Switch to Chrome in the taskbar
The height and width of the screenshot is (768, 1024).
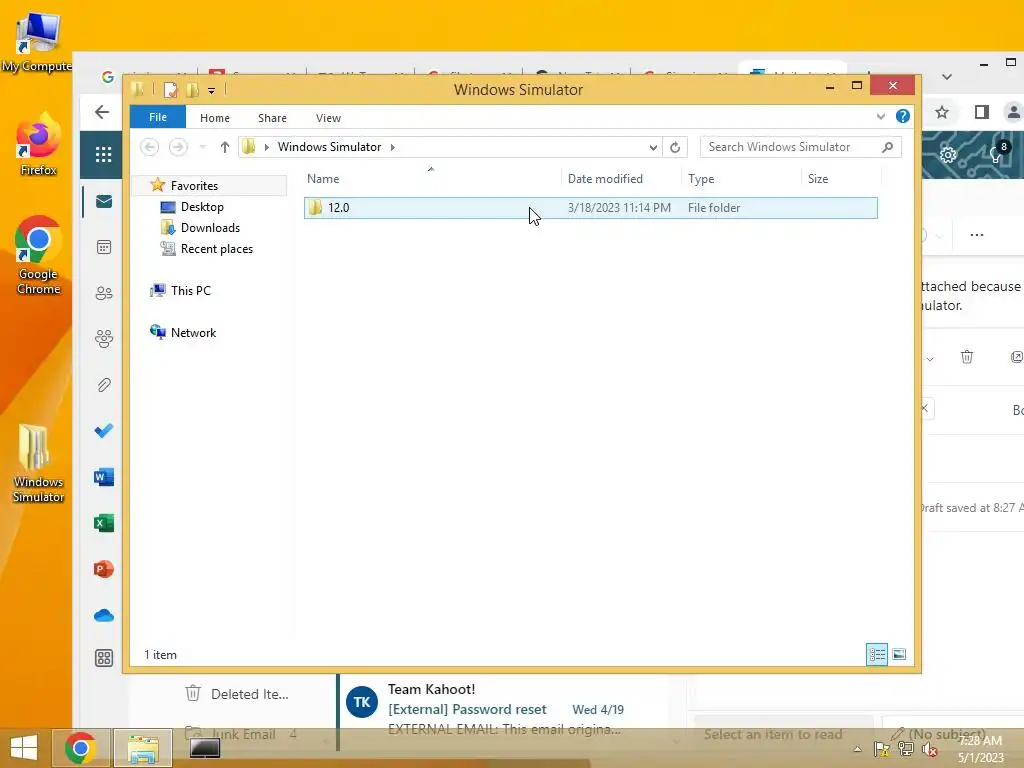pos(80,748)
